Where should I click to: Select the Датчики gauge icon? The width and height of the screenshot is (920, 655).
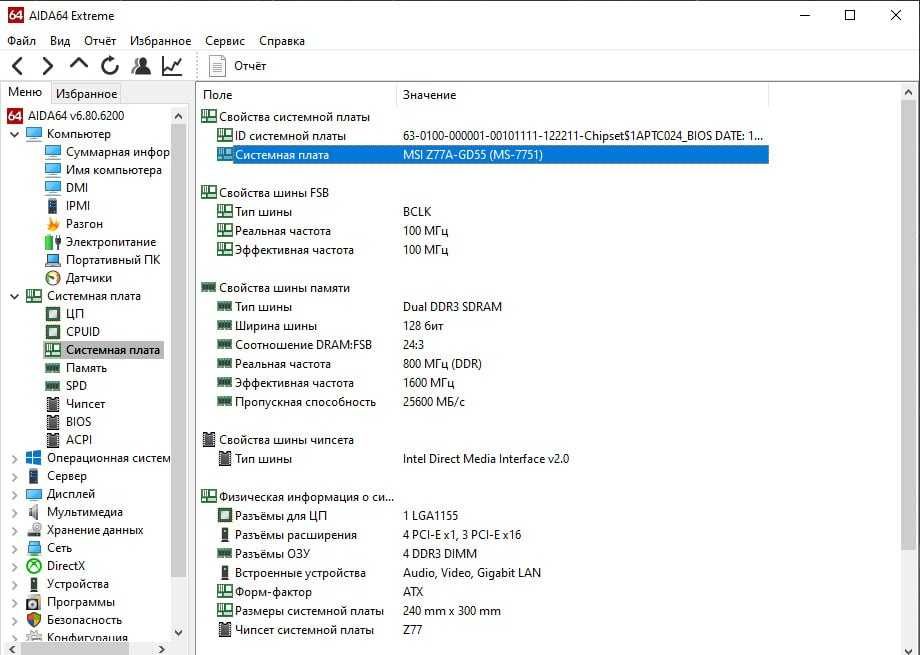(53, 278)
